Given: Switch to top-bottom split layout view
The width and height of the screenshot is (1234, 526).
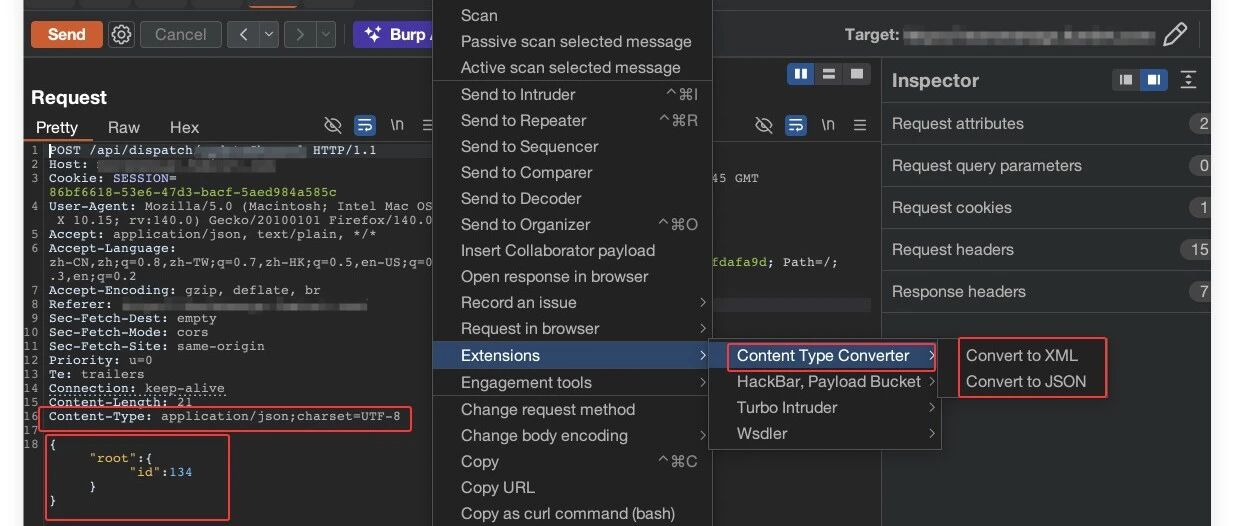Looking at the screenshot, I should pyautogui.click(x=828, y=74).
